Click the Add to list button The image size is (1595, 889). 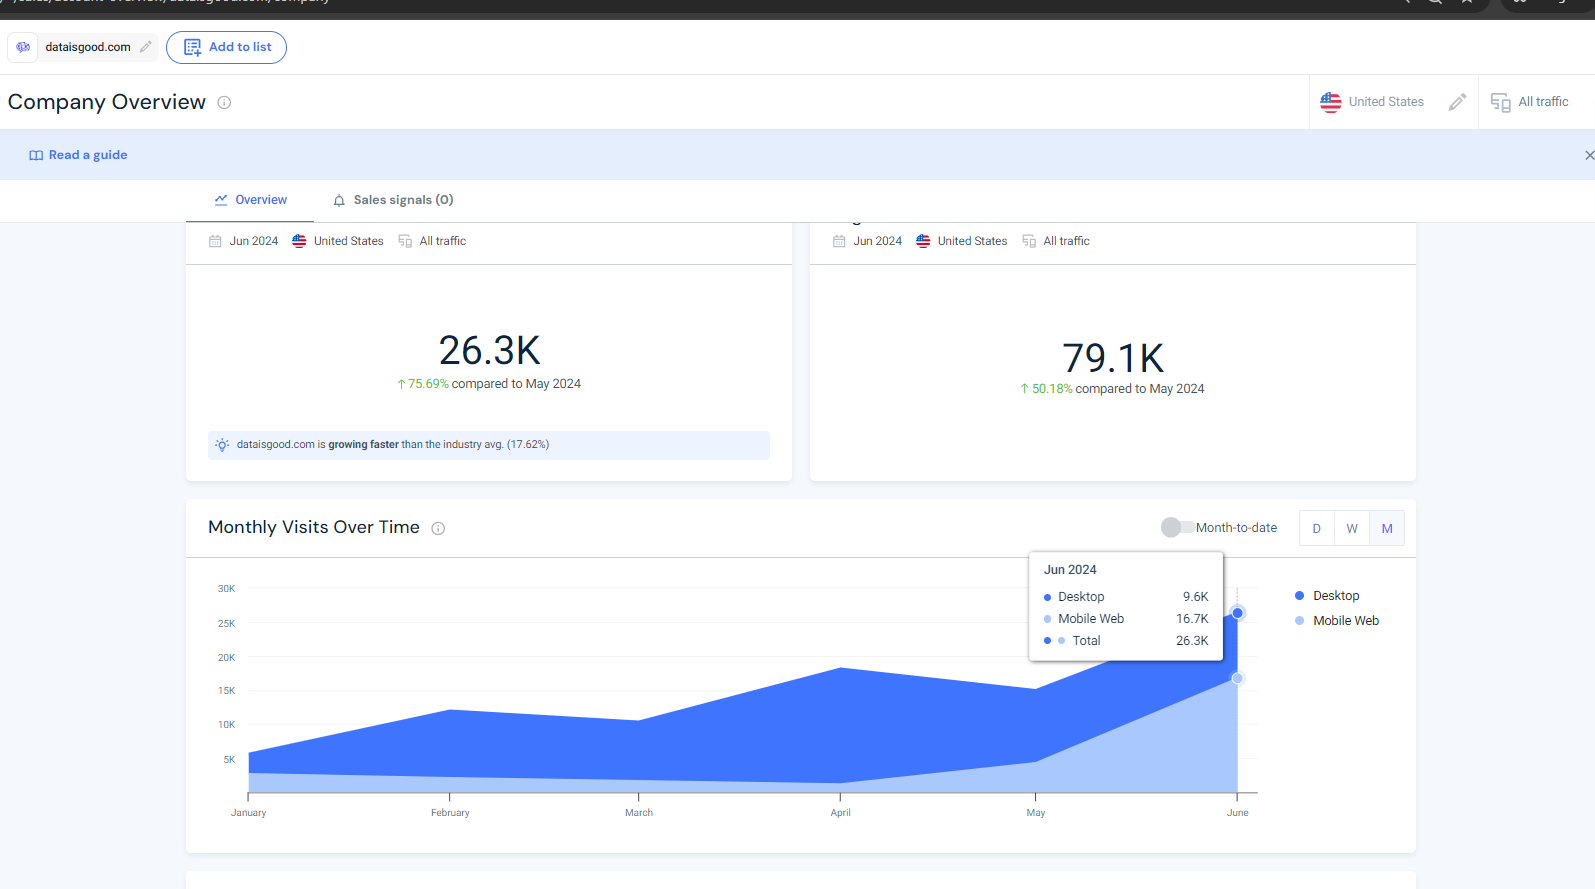pos(227,47)
